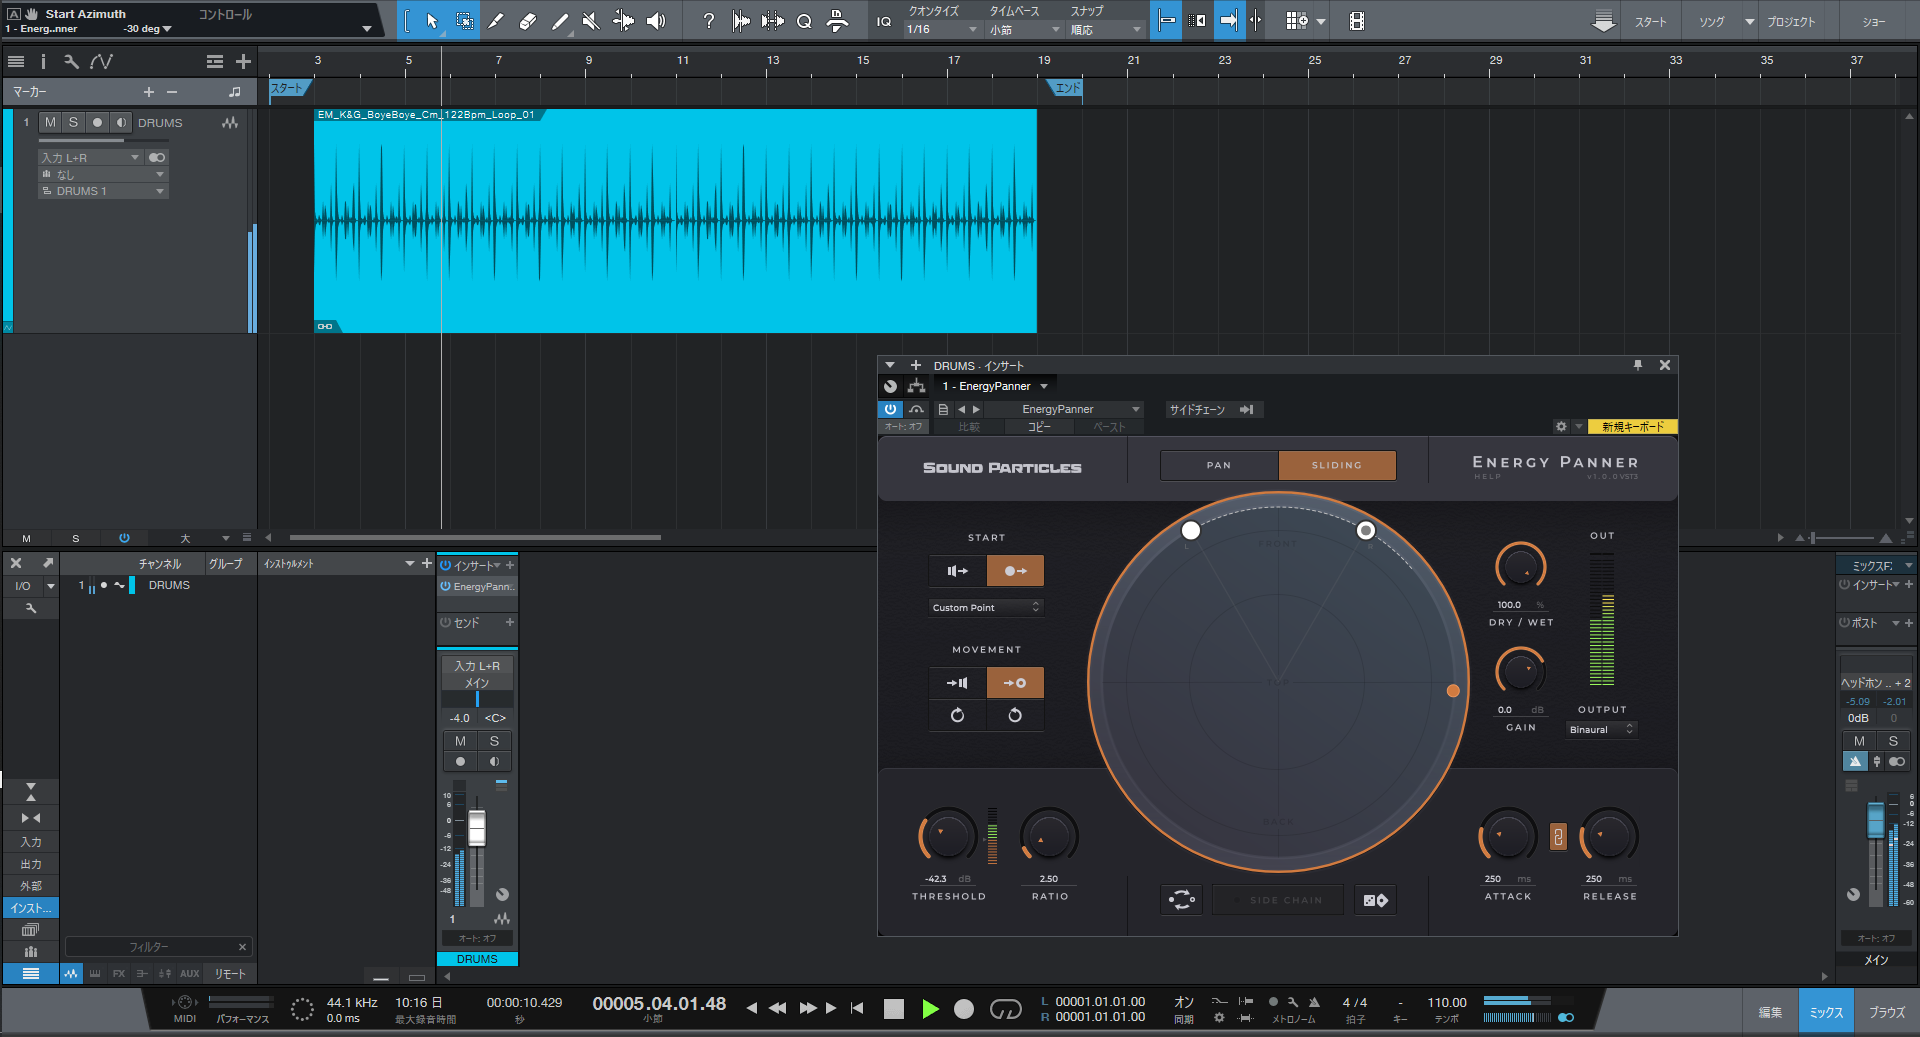Arm record on DRUMS track

[x=97, y=122]
